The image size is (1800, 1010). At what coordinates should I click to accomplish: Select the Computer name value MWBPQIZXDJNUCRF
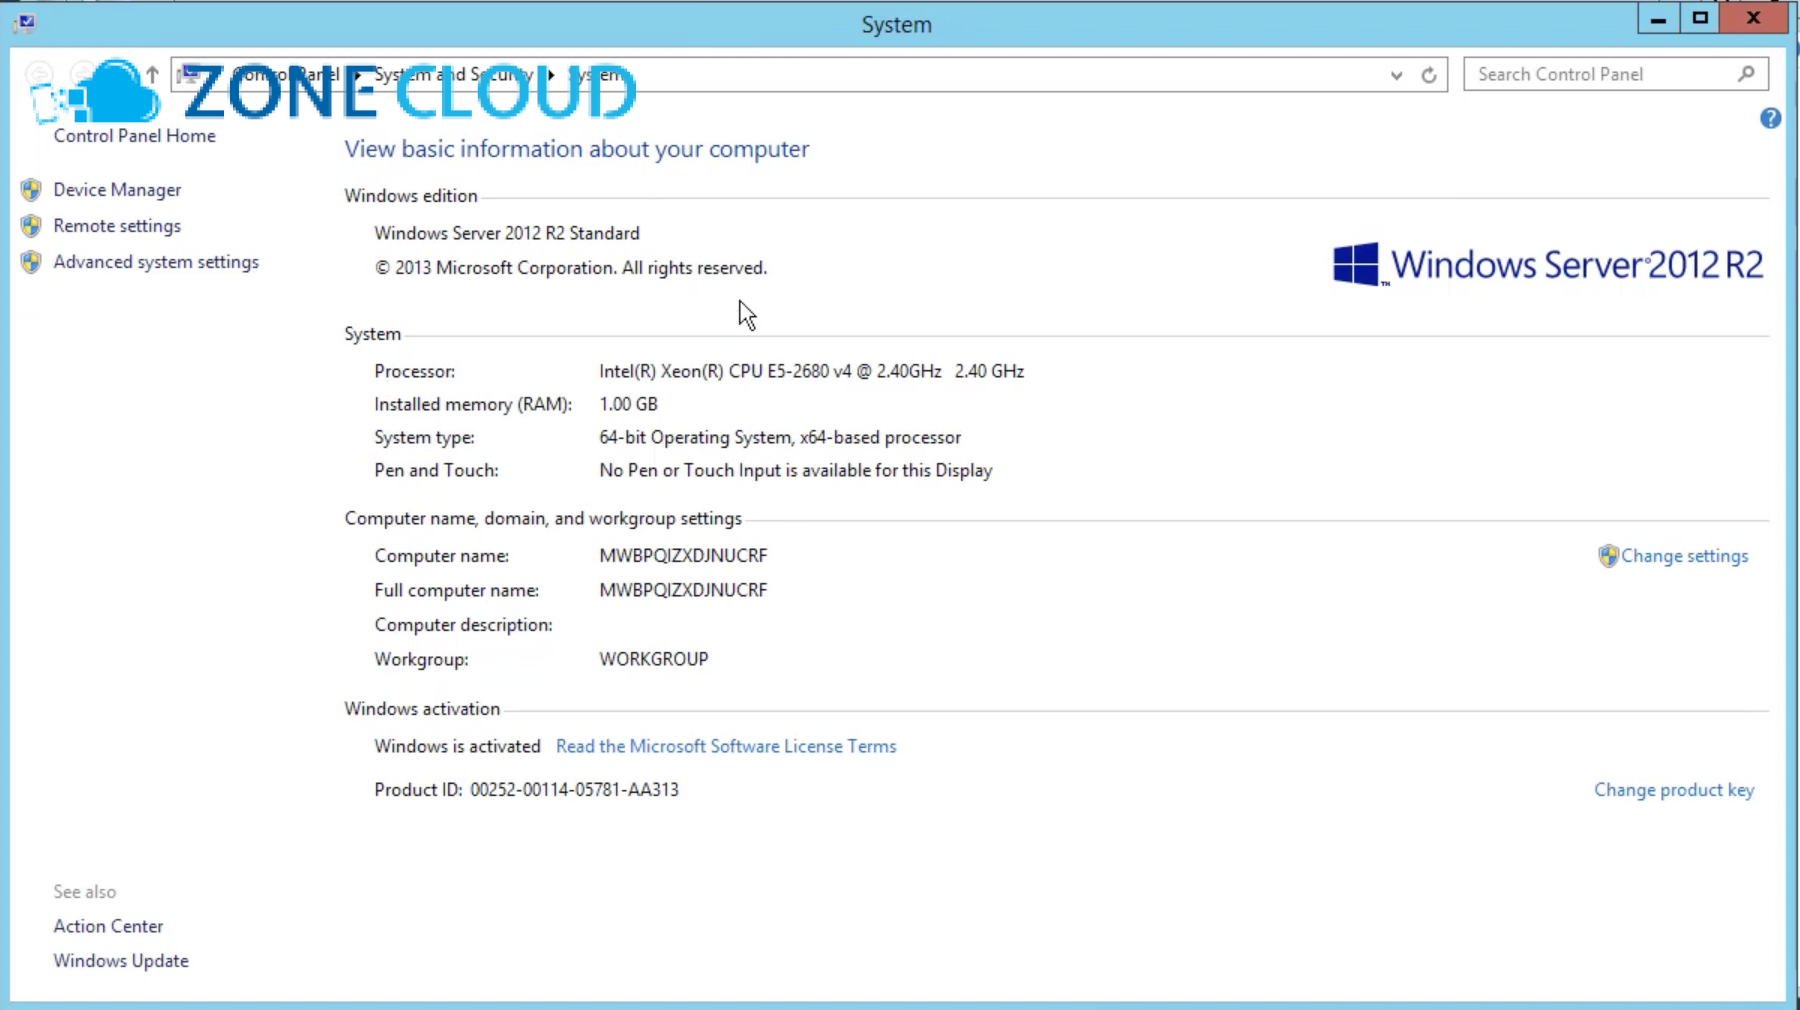tap(683, 556)
